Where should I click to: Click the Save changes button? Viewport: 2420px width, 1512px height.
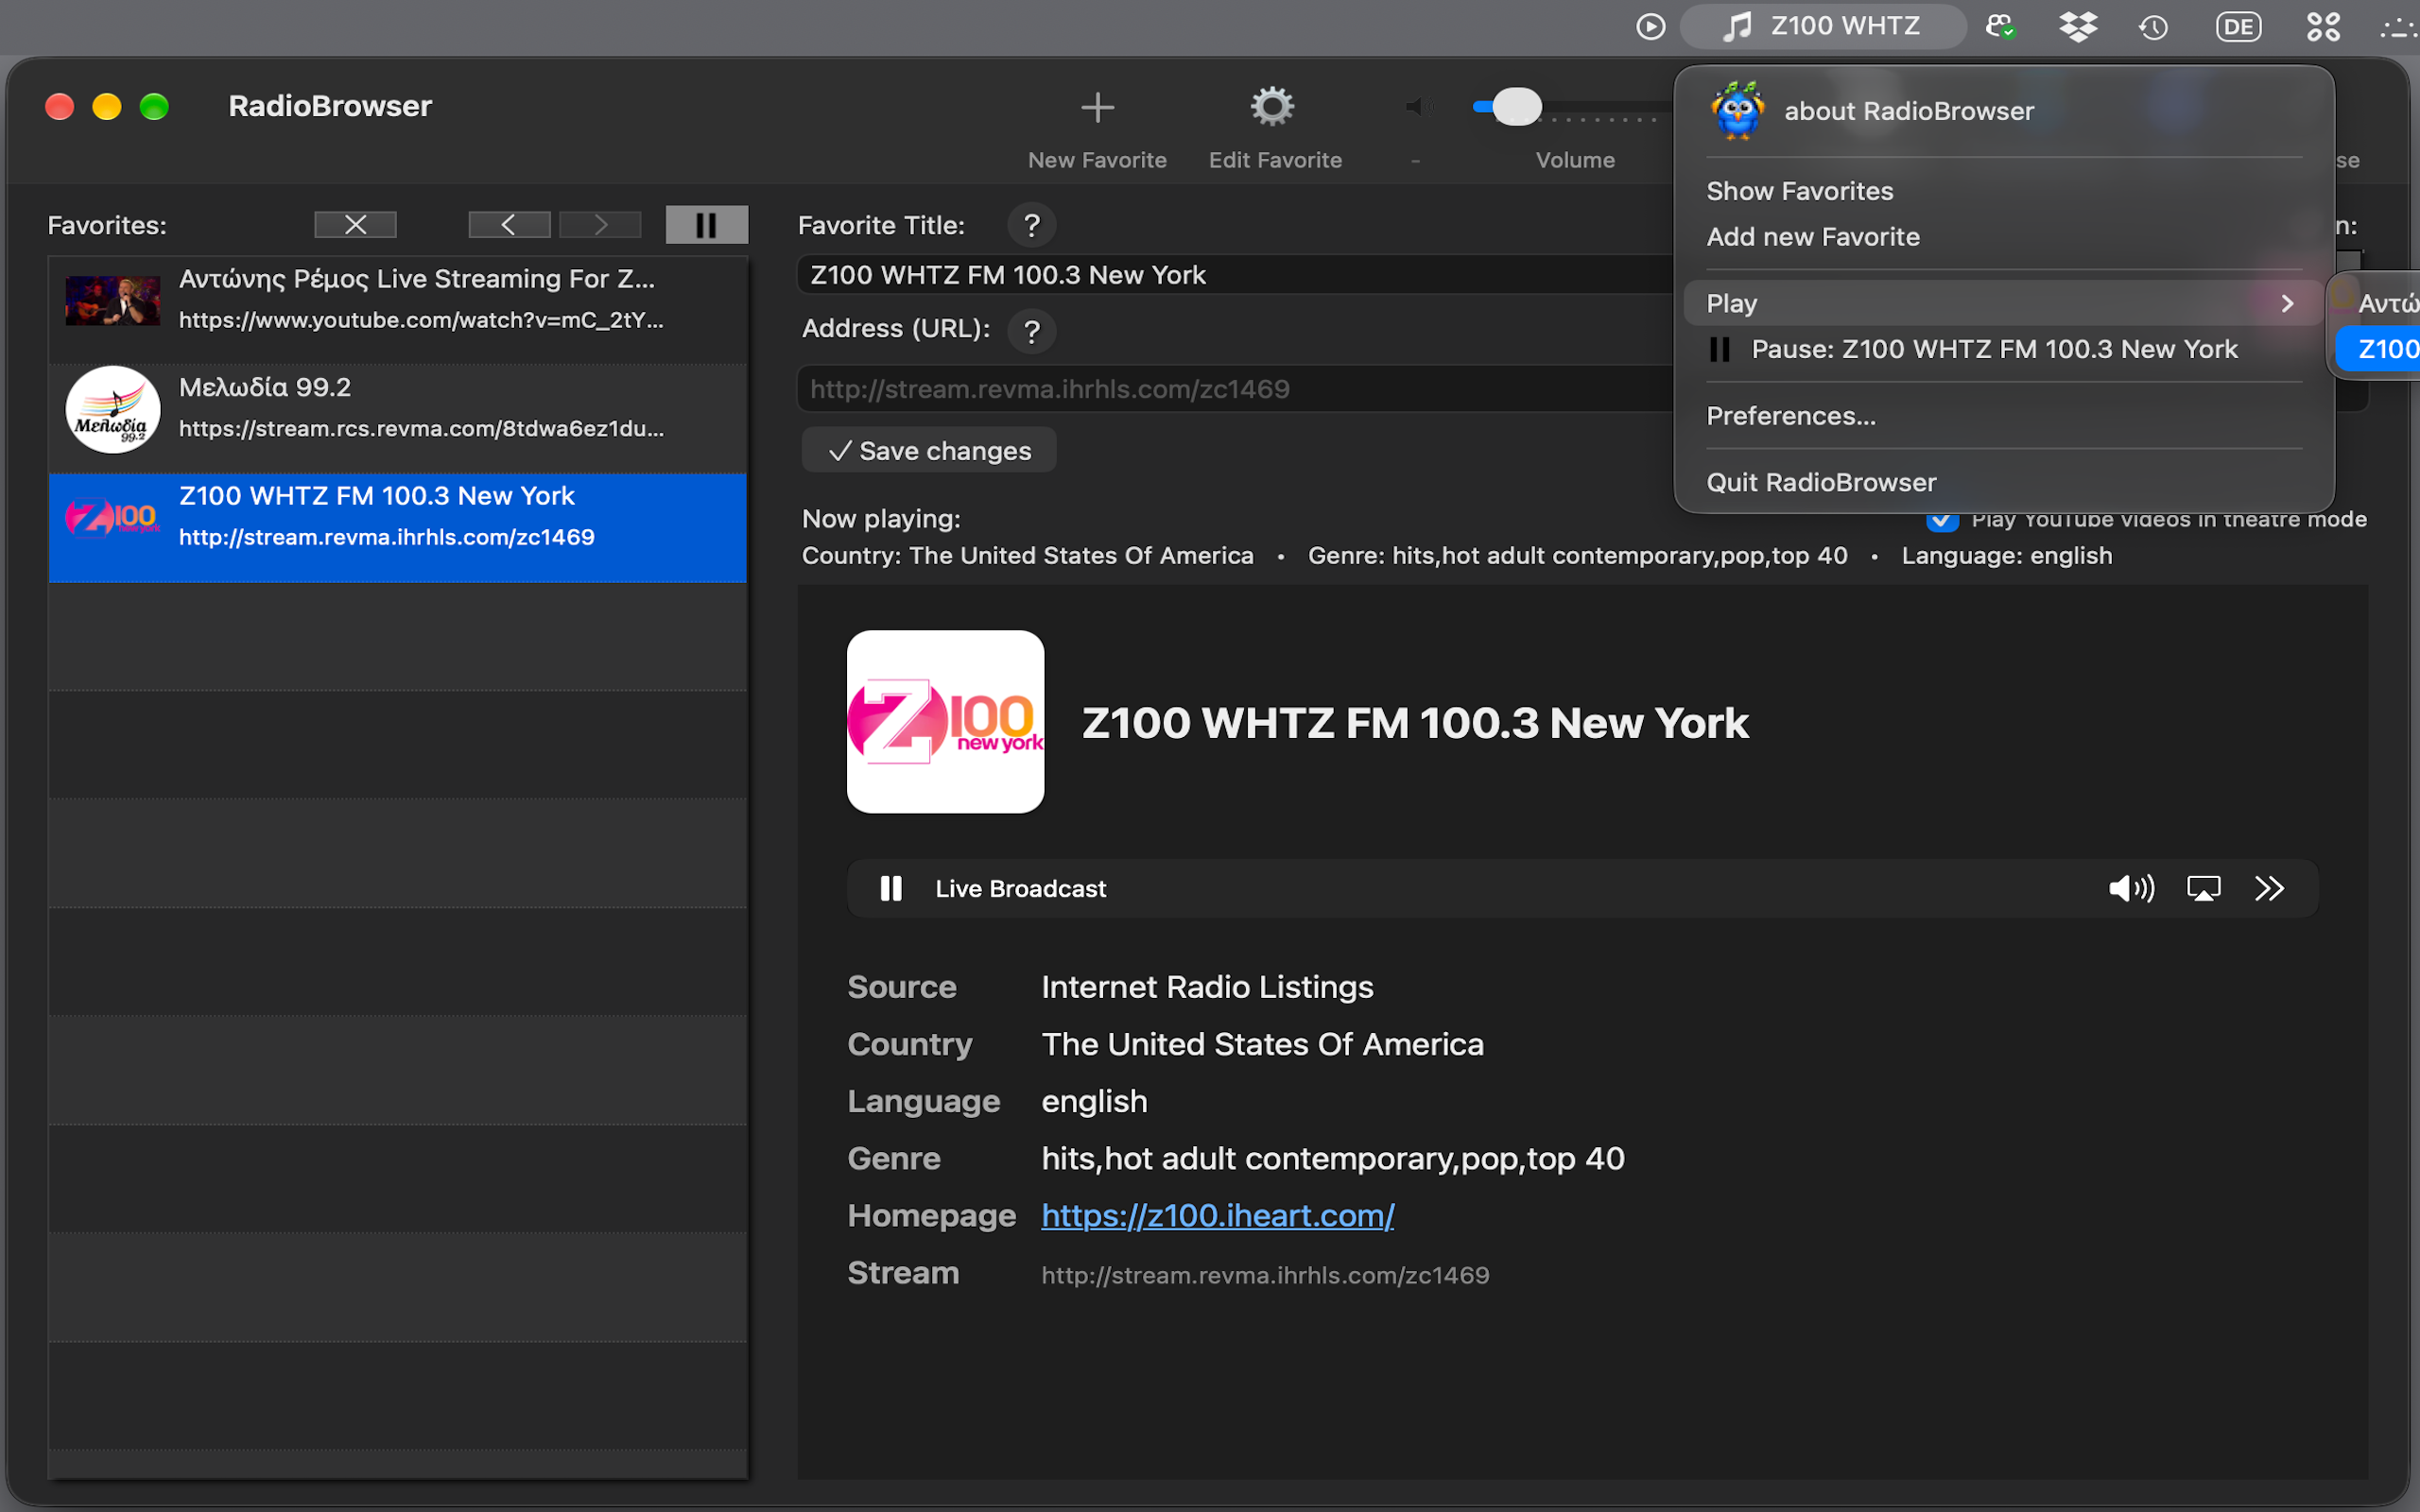pos(929,451)
